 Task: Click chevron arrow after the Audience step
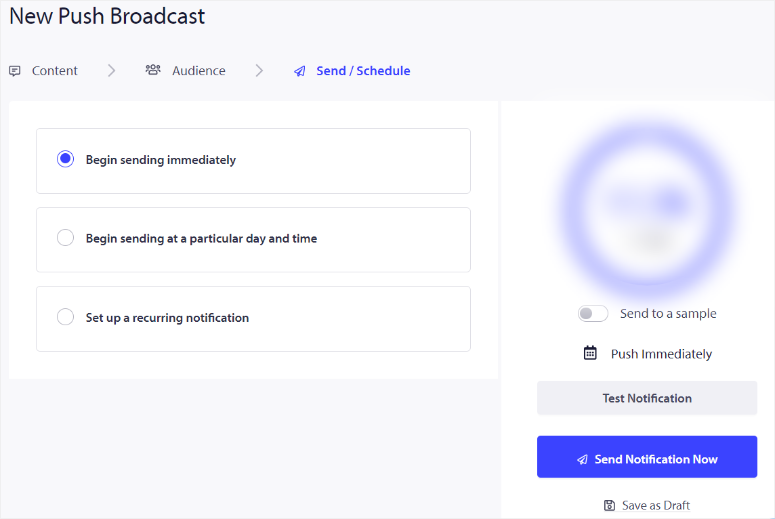[259, 71]
